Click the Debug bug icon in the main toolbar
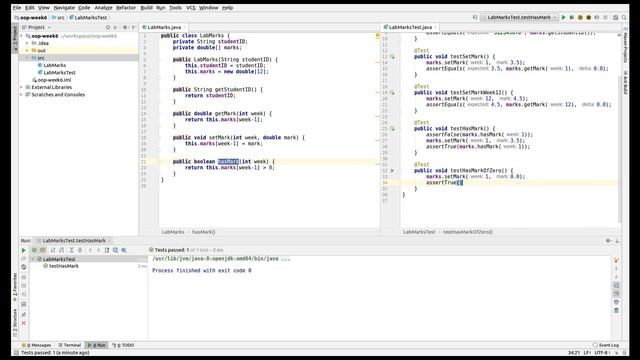 [572, 18]
